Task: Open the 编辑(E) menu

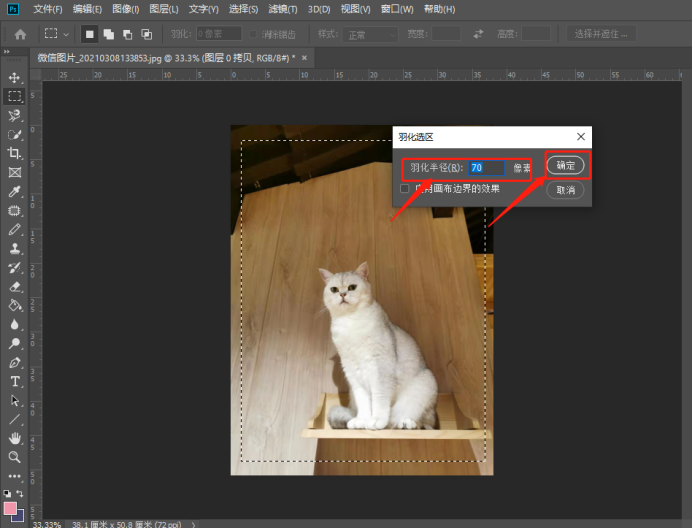Action: click(87, 9)
